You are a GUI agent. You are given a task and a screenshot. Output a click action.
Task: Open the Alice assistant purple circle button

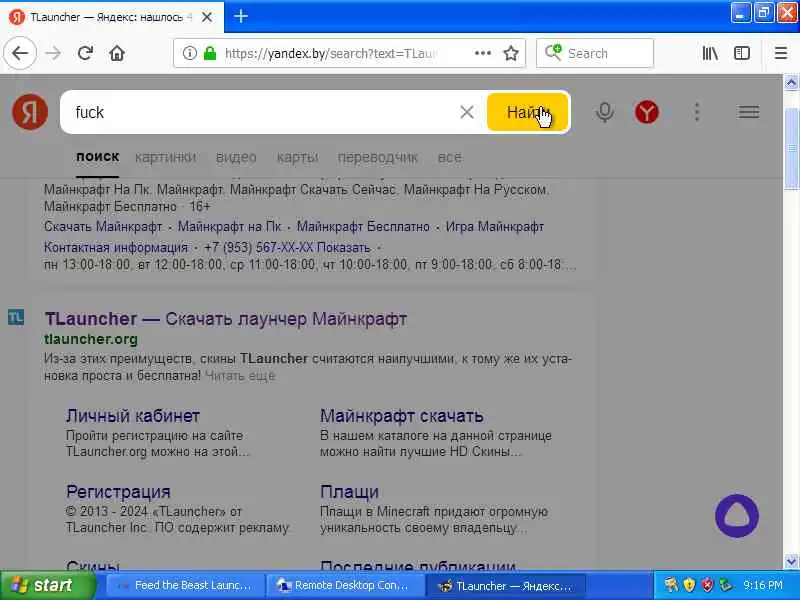pyautogui.click(x=737, y=516)
